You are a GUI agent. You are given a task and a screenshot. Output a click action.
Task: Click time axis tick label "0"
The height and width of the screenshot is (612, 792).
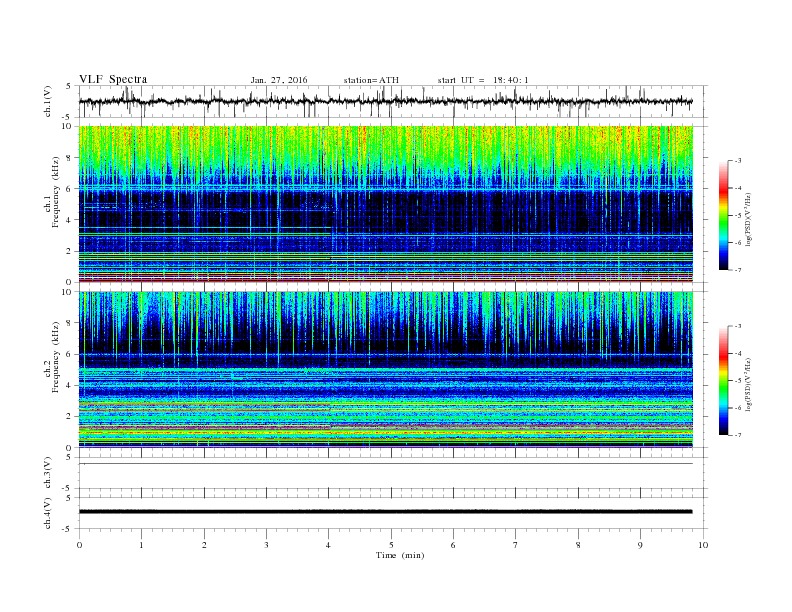(x=79, y=545)
